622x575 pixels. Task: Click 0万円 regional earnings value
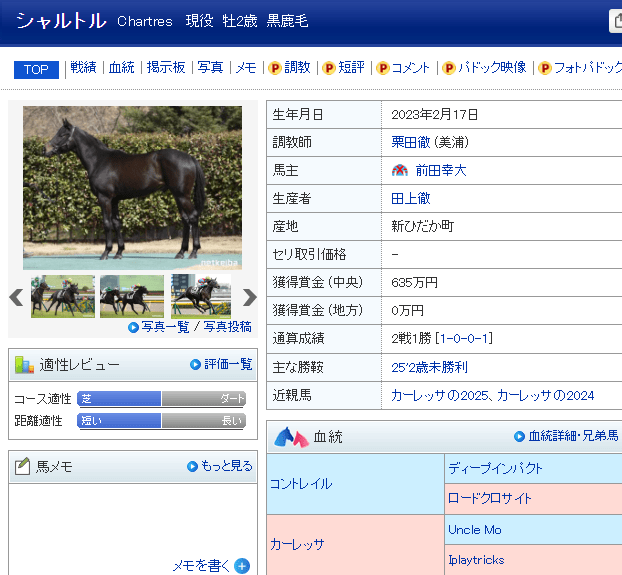pyautogui.click(x=407, y=310)
